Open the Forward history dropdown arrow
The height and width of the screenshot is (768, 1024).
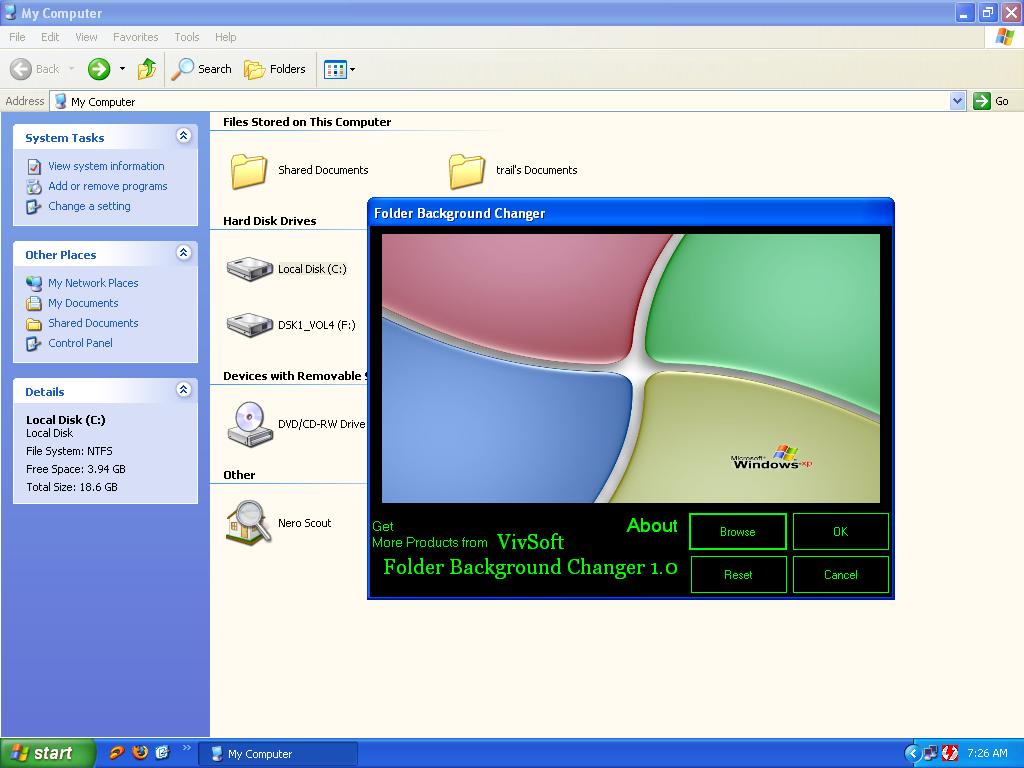[122, 69]
